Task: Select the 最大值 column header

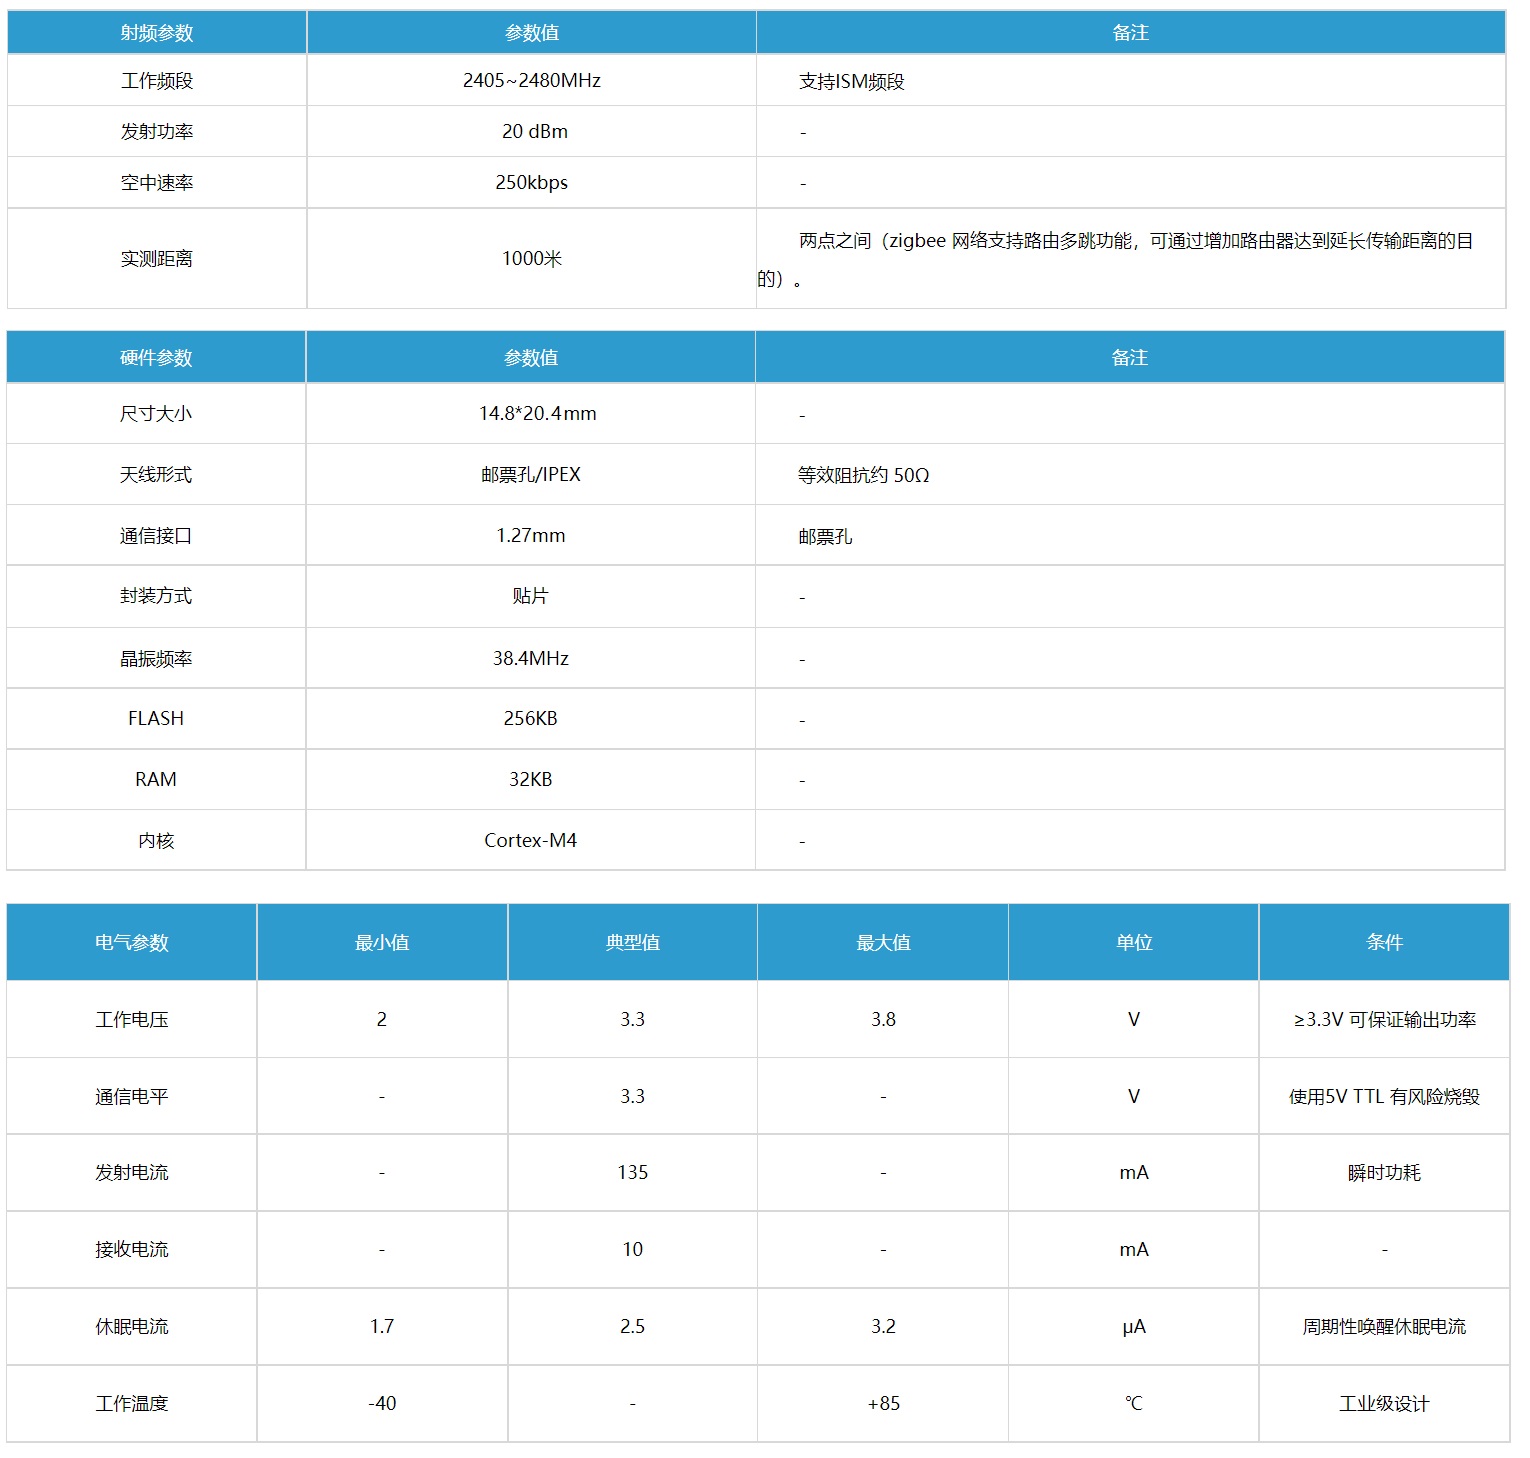Action: coord(883,943)
